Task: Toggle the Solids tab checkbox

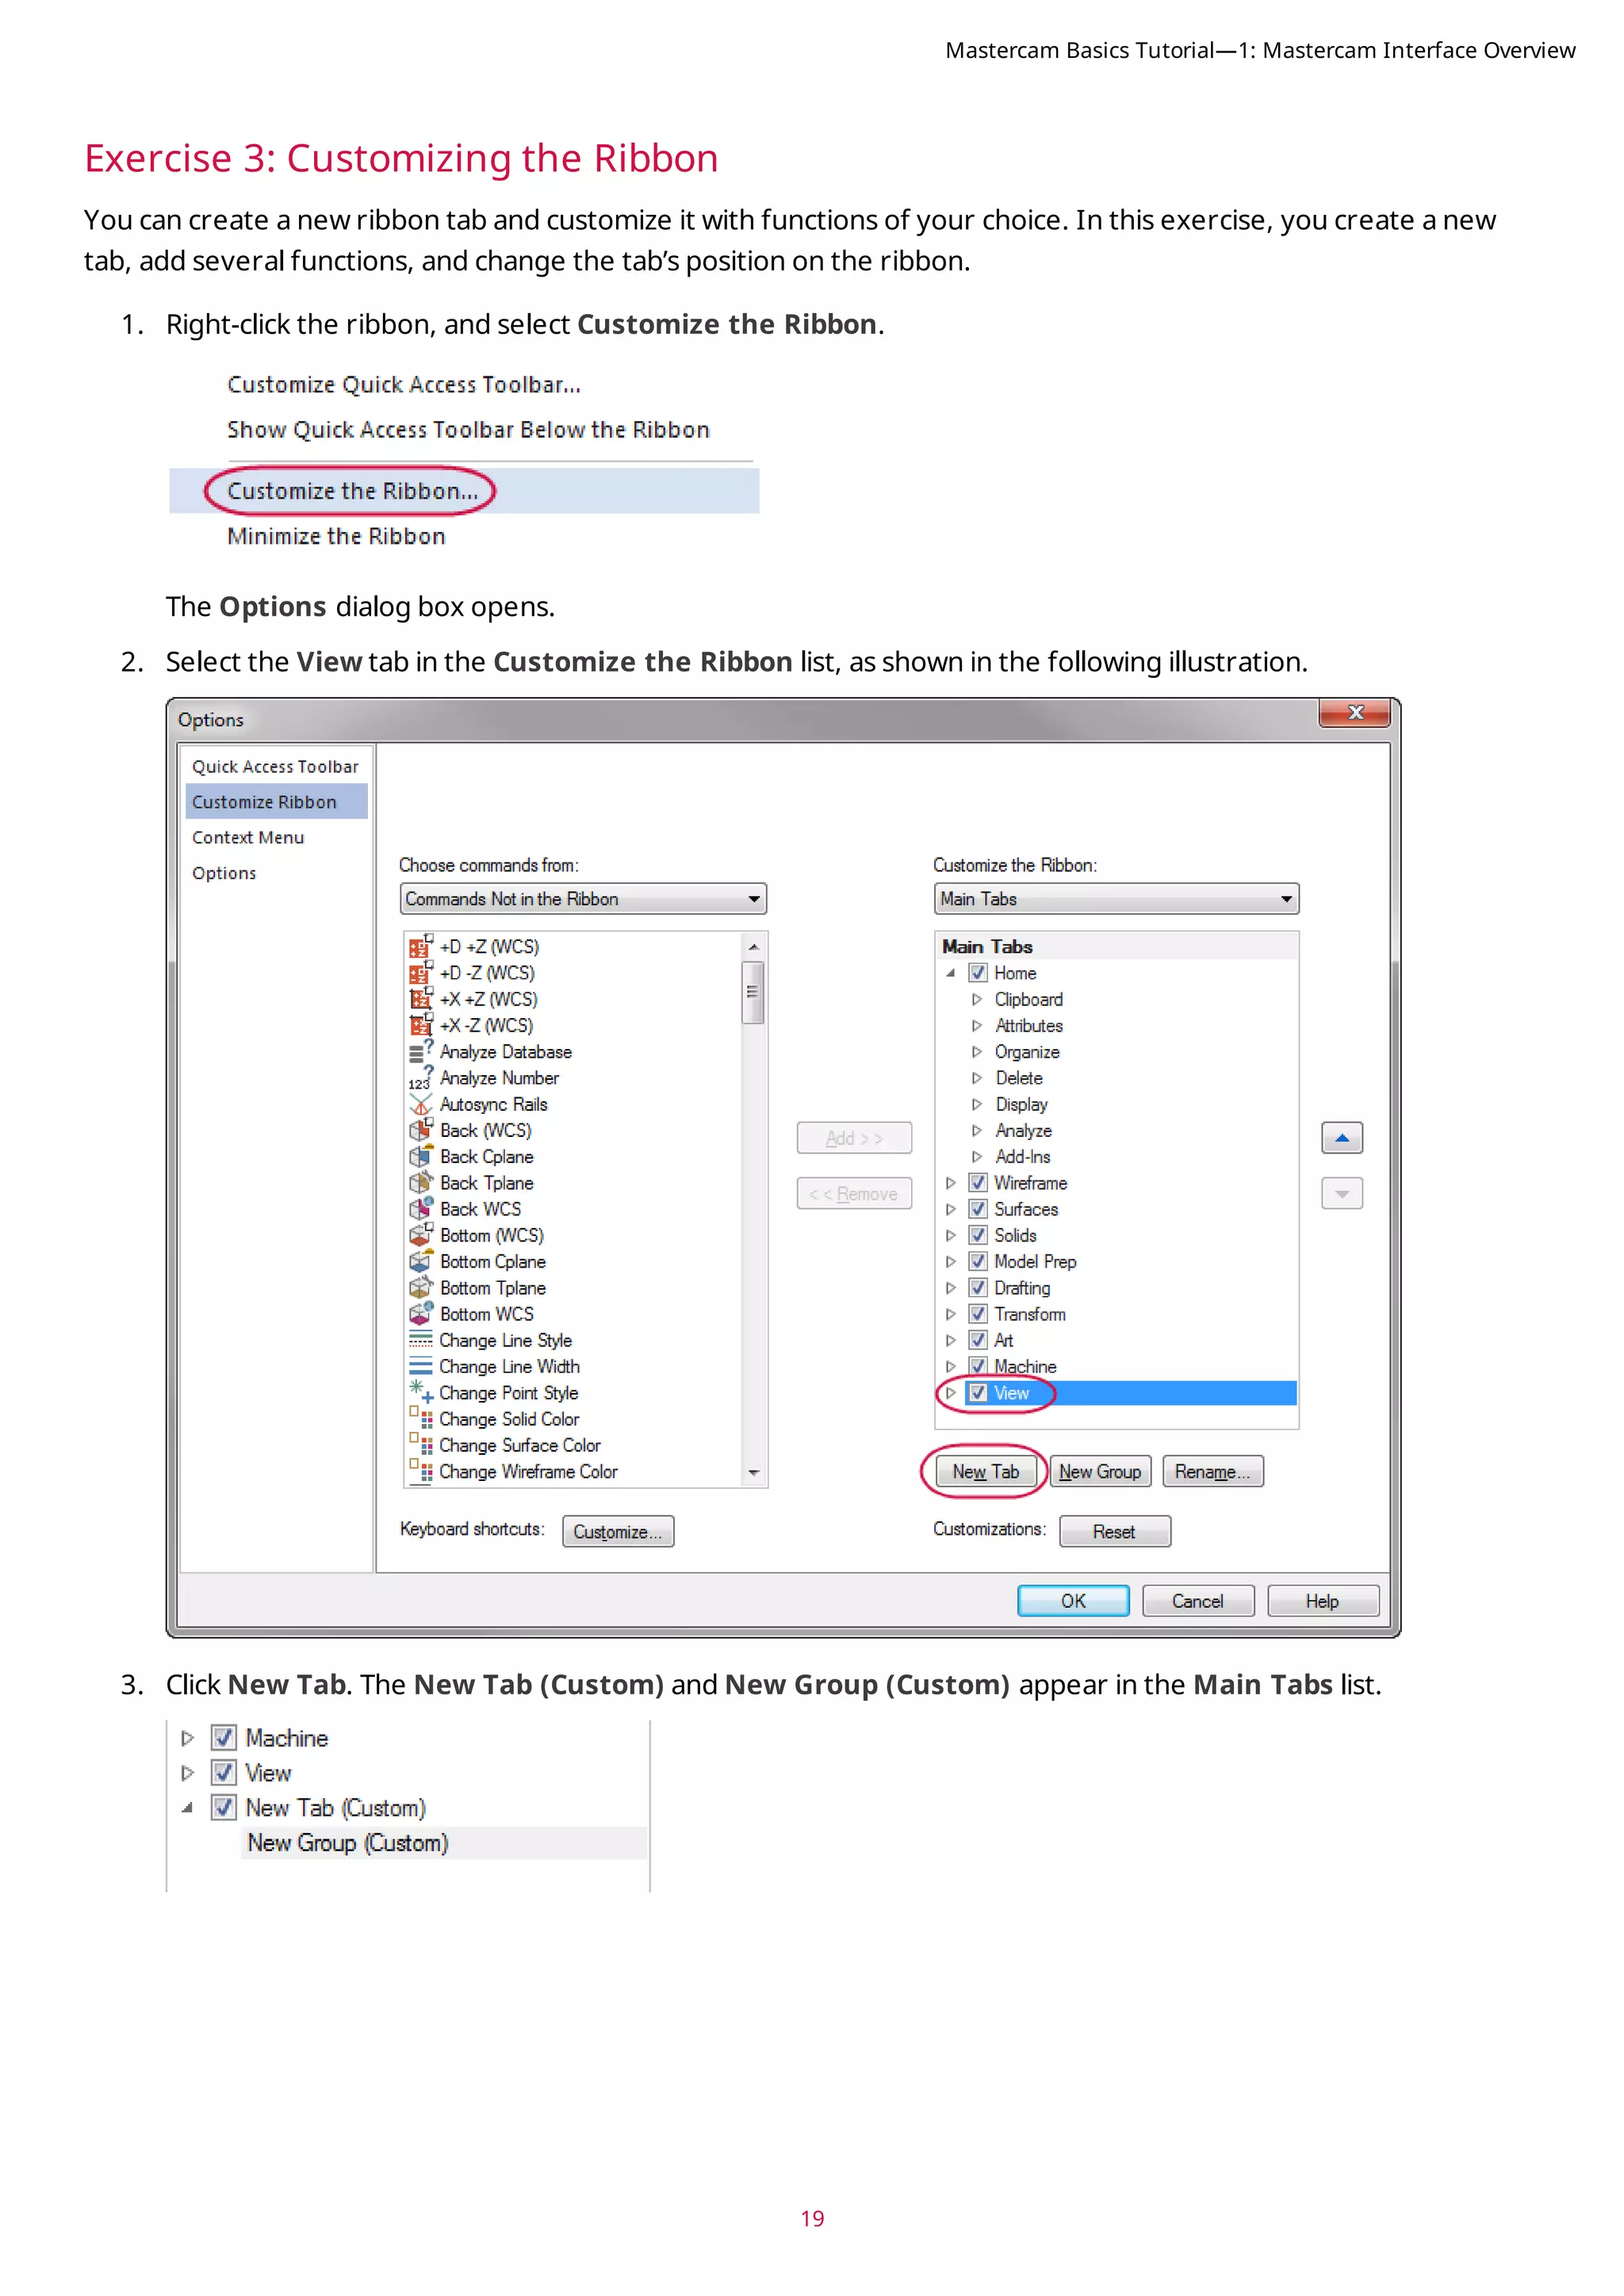Action: pyautogui.click(x=978, y=1236)
